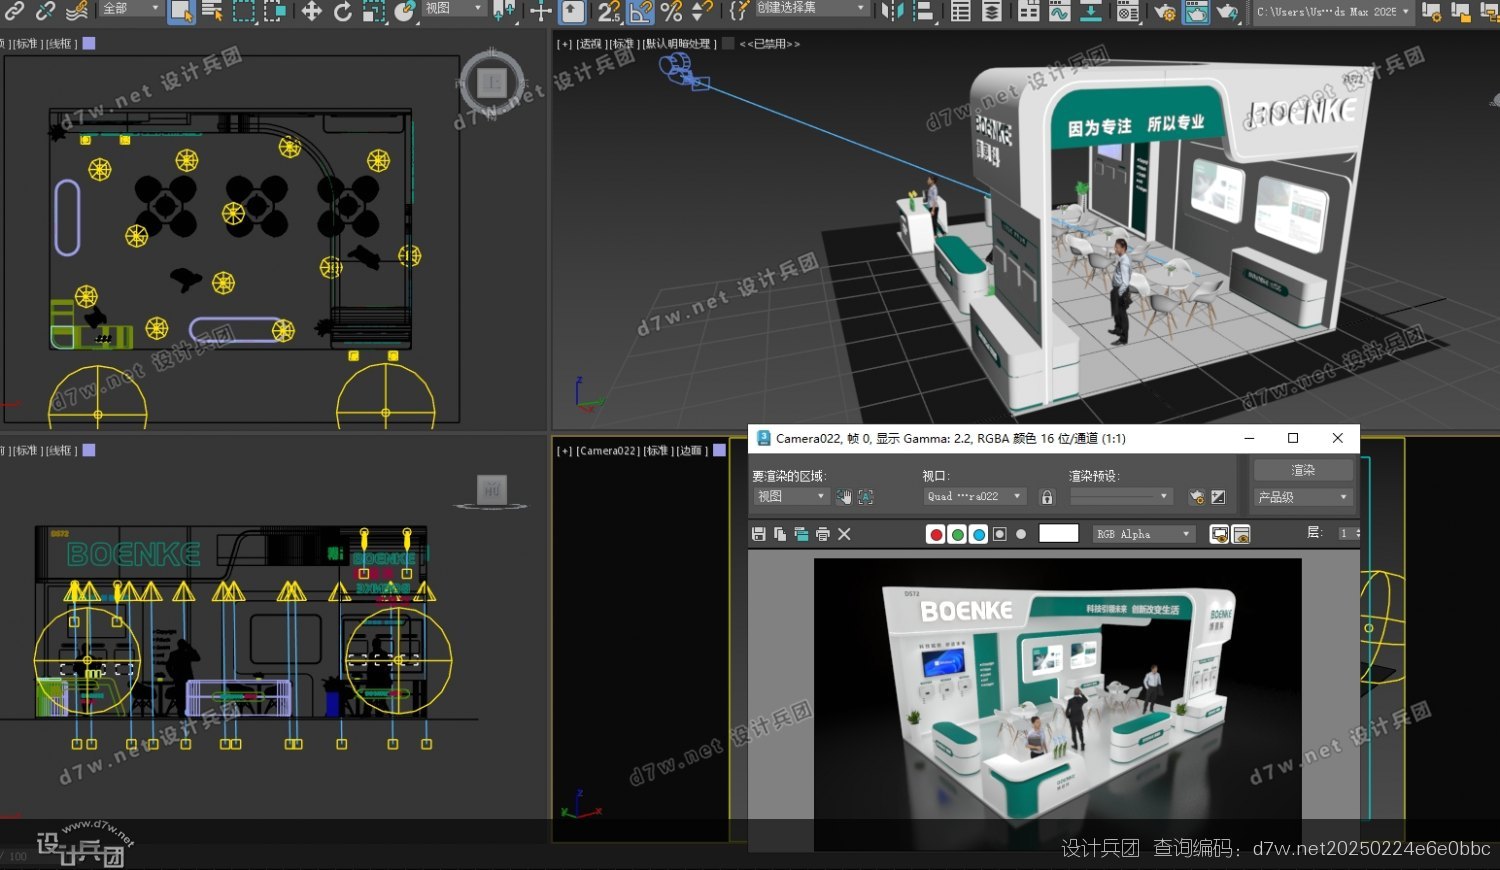1500x870 pixels.
Task: Open Render Setup in frame window
Action: [x=1196, y=497]
